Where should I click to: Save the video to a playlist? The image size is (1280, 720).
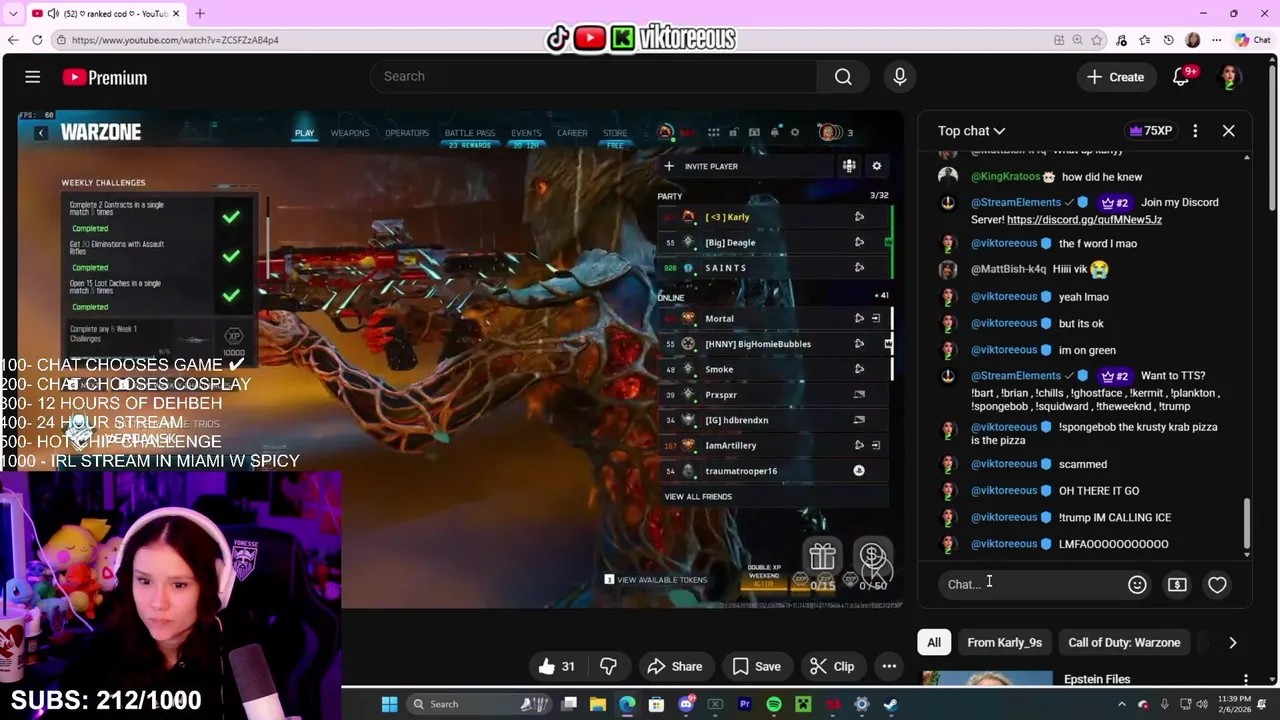pos(756,666)
